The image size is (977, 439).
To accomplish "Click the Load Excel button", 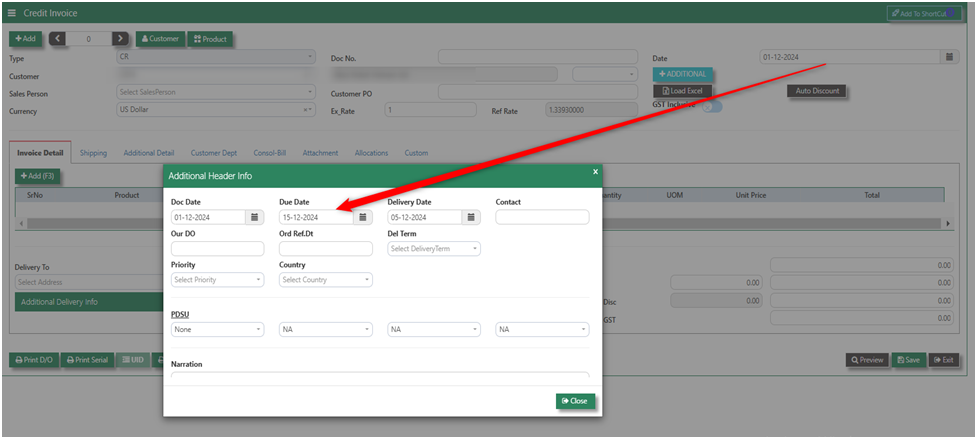I will coord(682,91).
